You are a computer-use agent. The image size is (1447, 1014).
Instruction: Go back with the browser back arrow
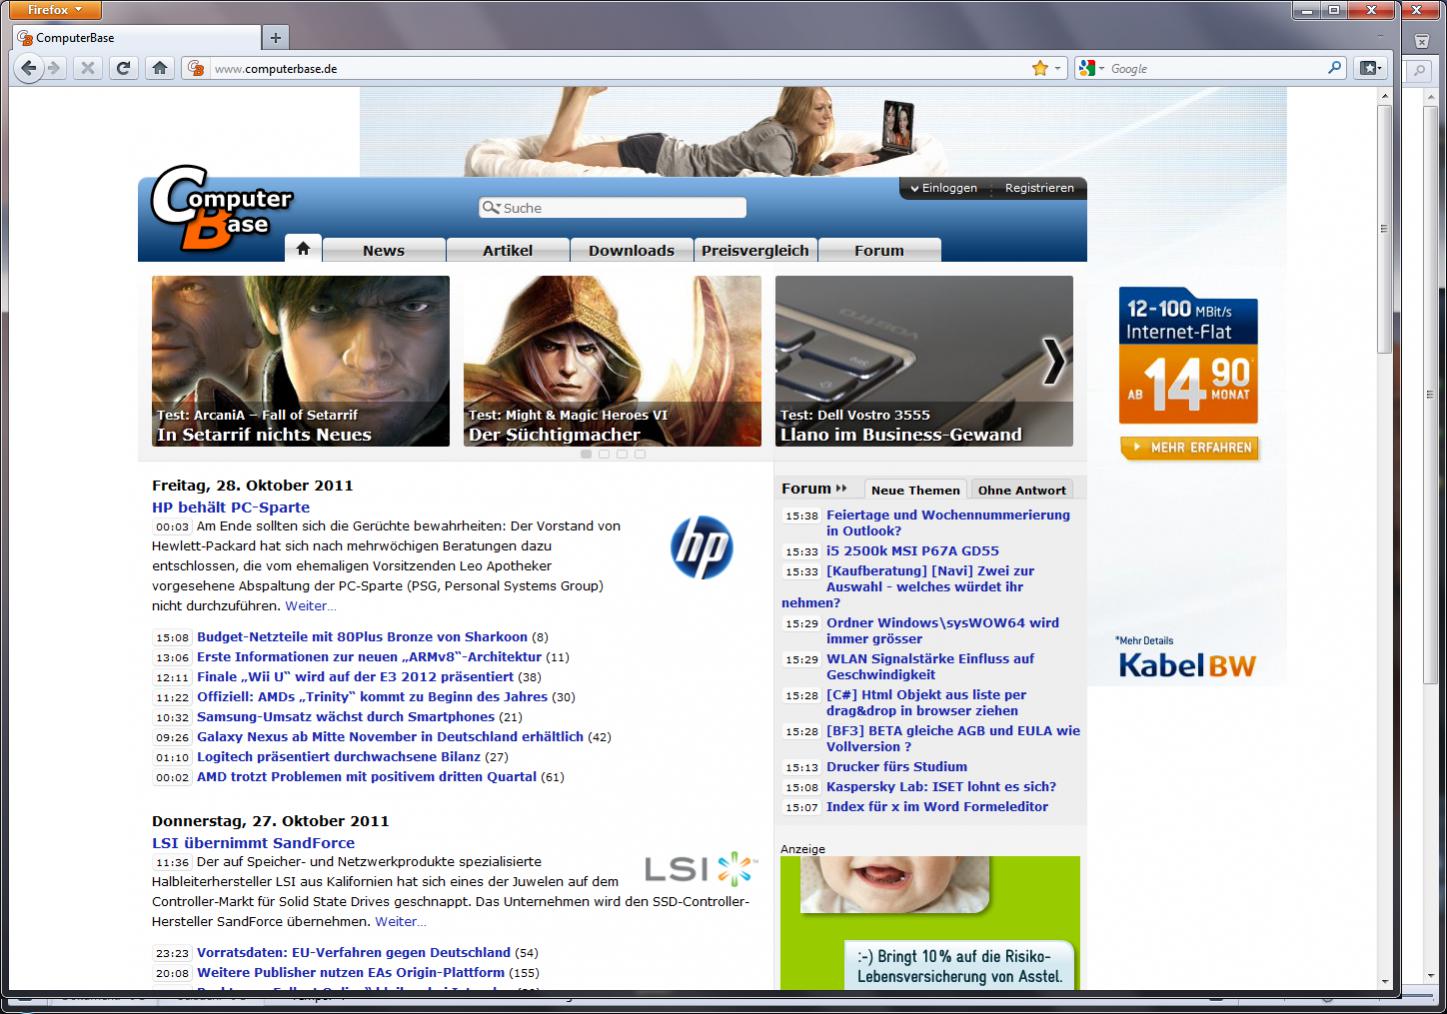[x=29, y=68]
